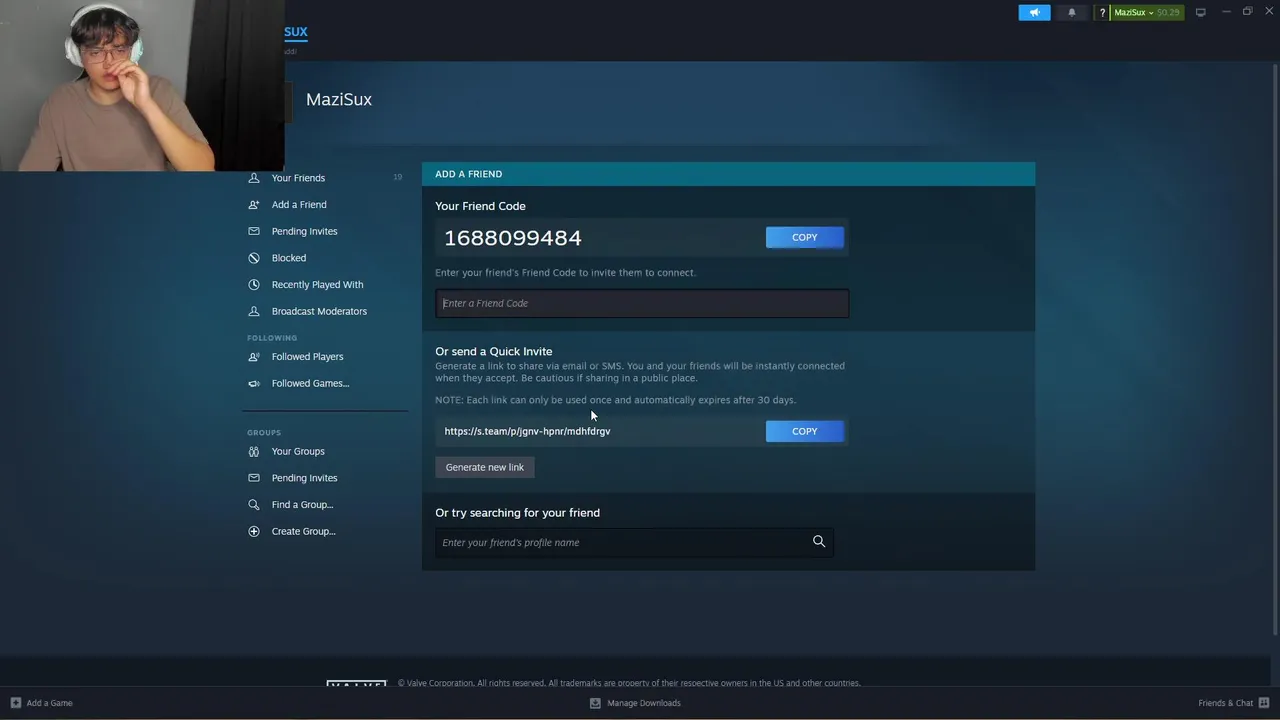Click the Followed Games megaphone icon
Viewport: 1280px width, 720px height.
(x=254, y=383)
